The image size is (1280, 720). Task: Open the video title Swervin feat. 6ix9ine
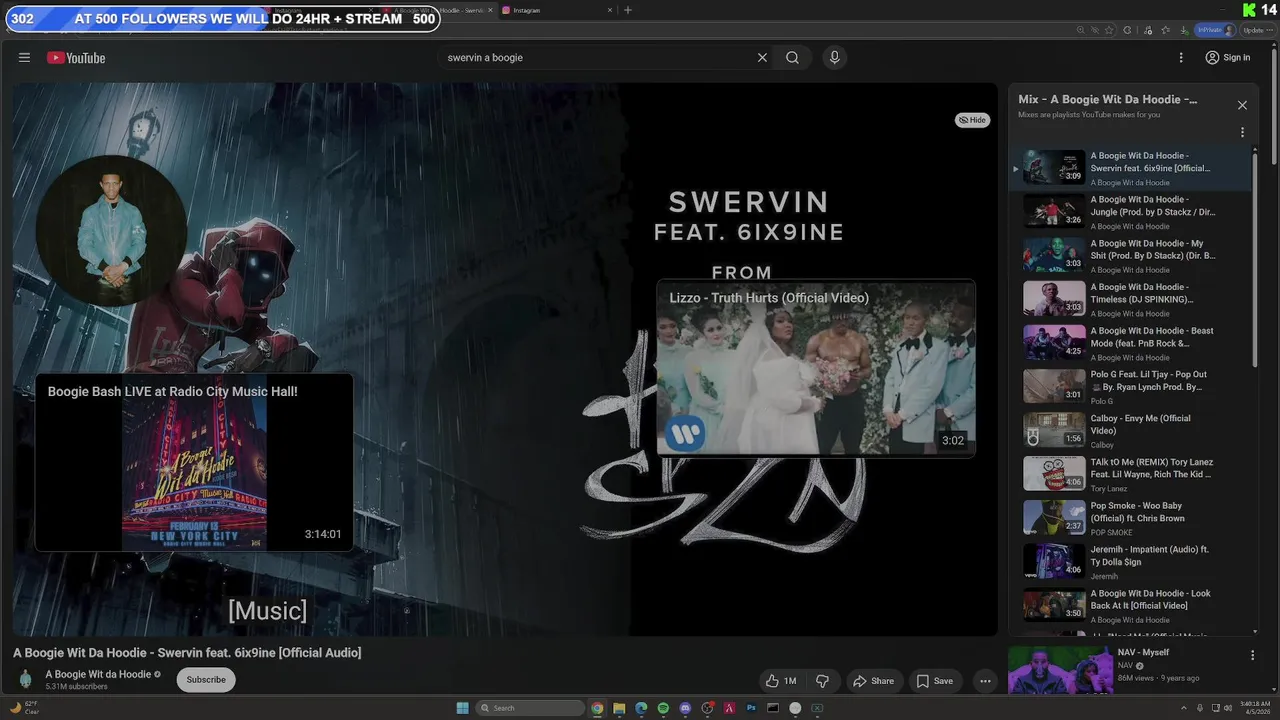click(x=187, y=652)
